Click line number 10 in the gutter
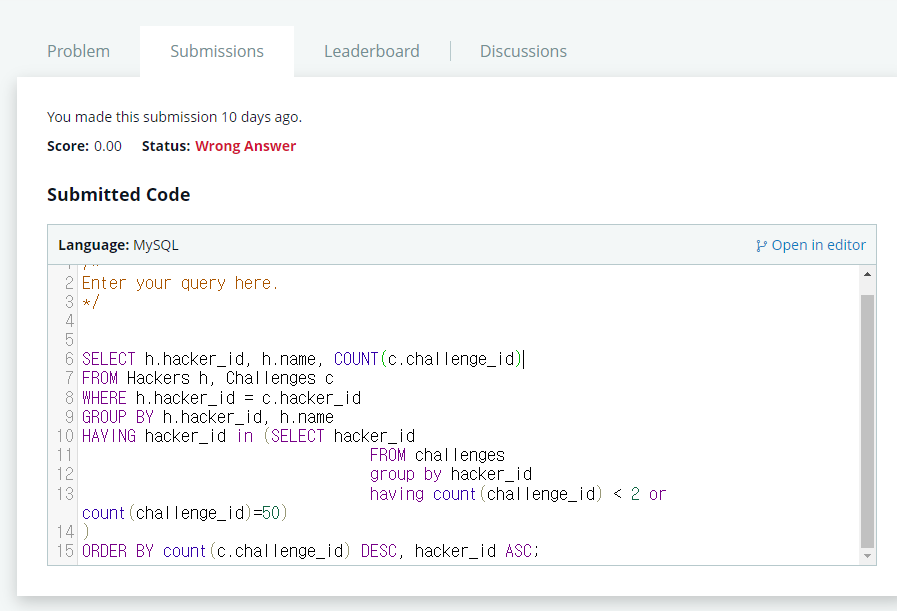 (65, 436)
